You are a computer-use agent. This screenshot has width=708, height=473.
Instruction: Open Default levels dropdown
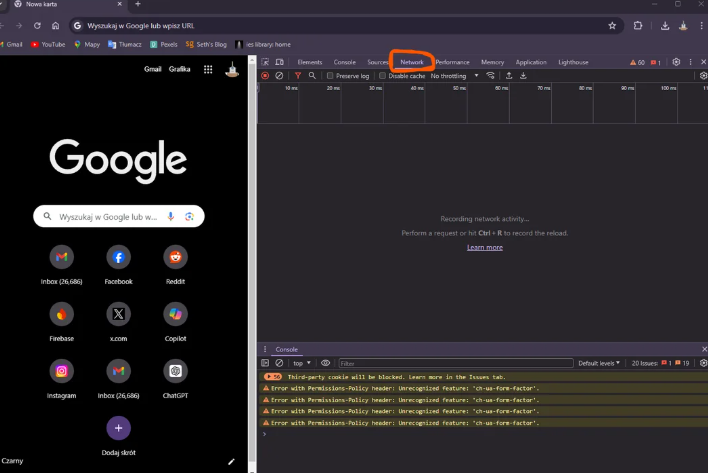(x=599, y=363)
